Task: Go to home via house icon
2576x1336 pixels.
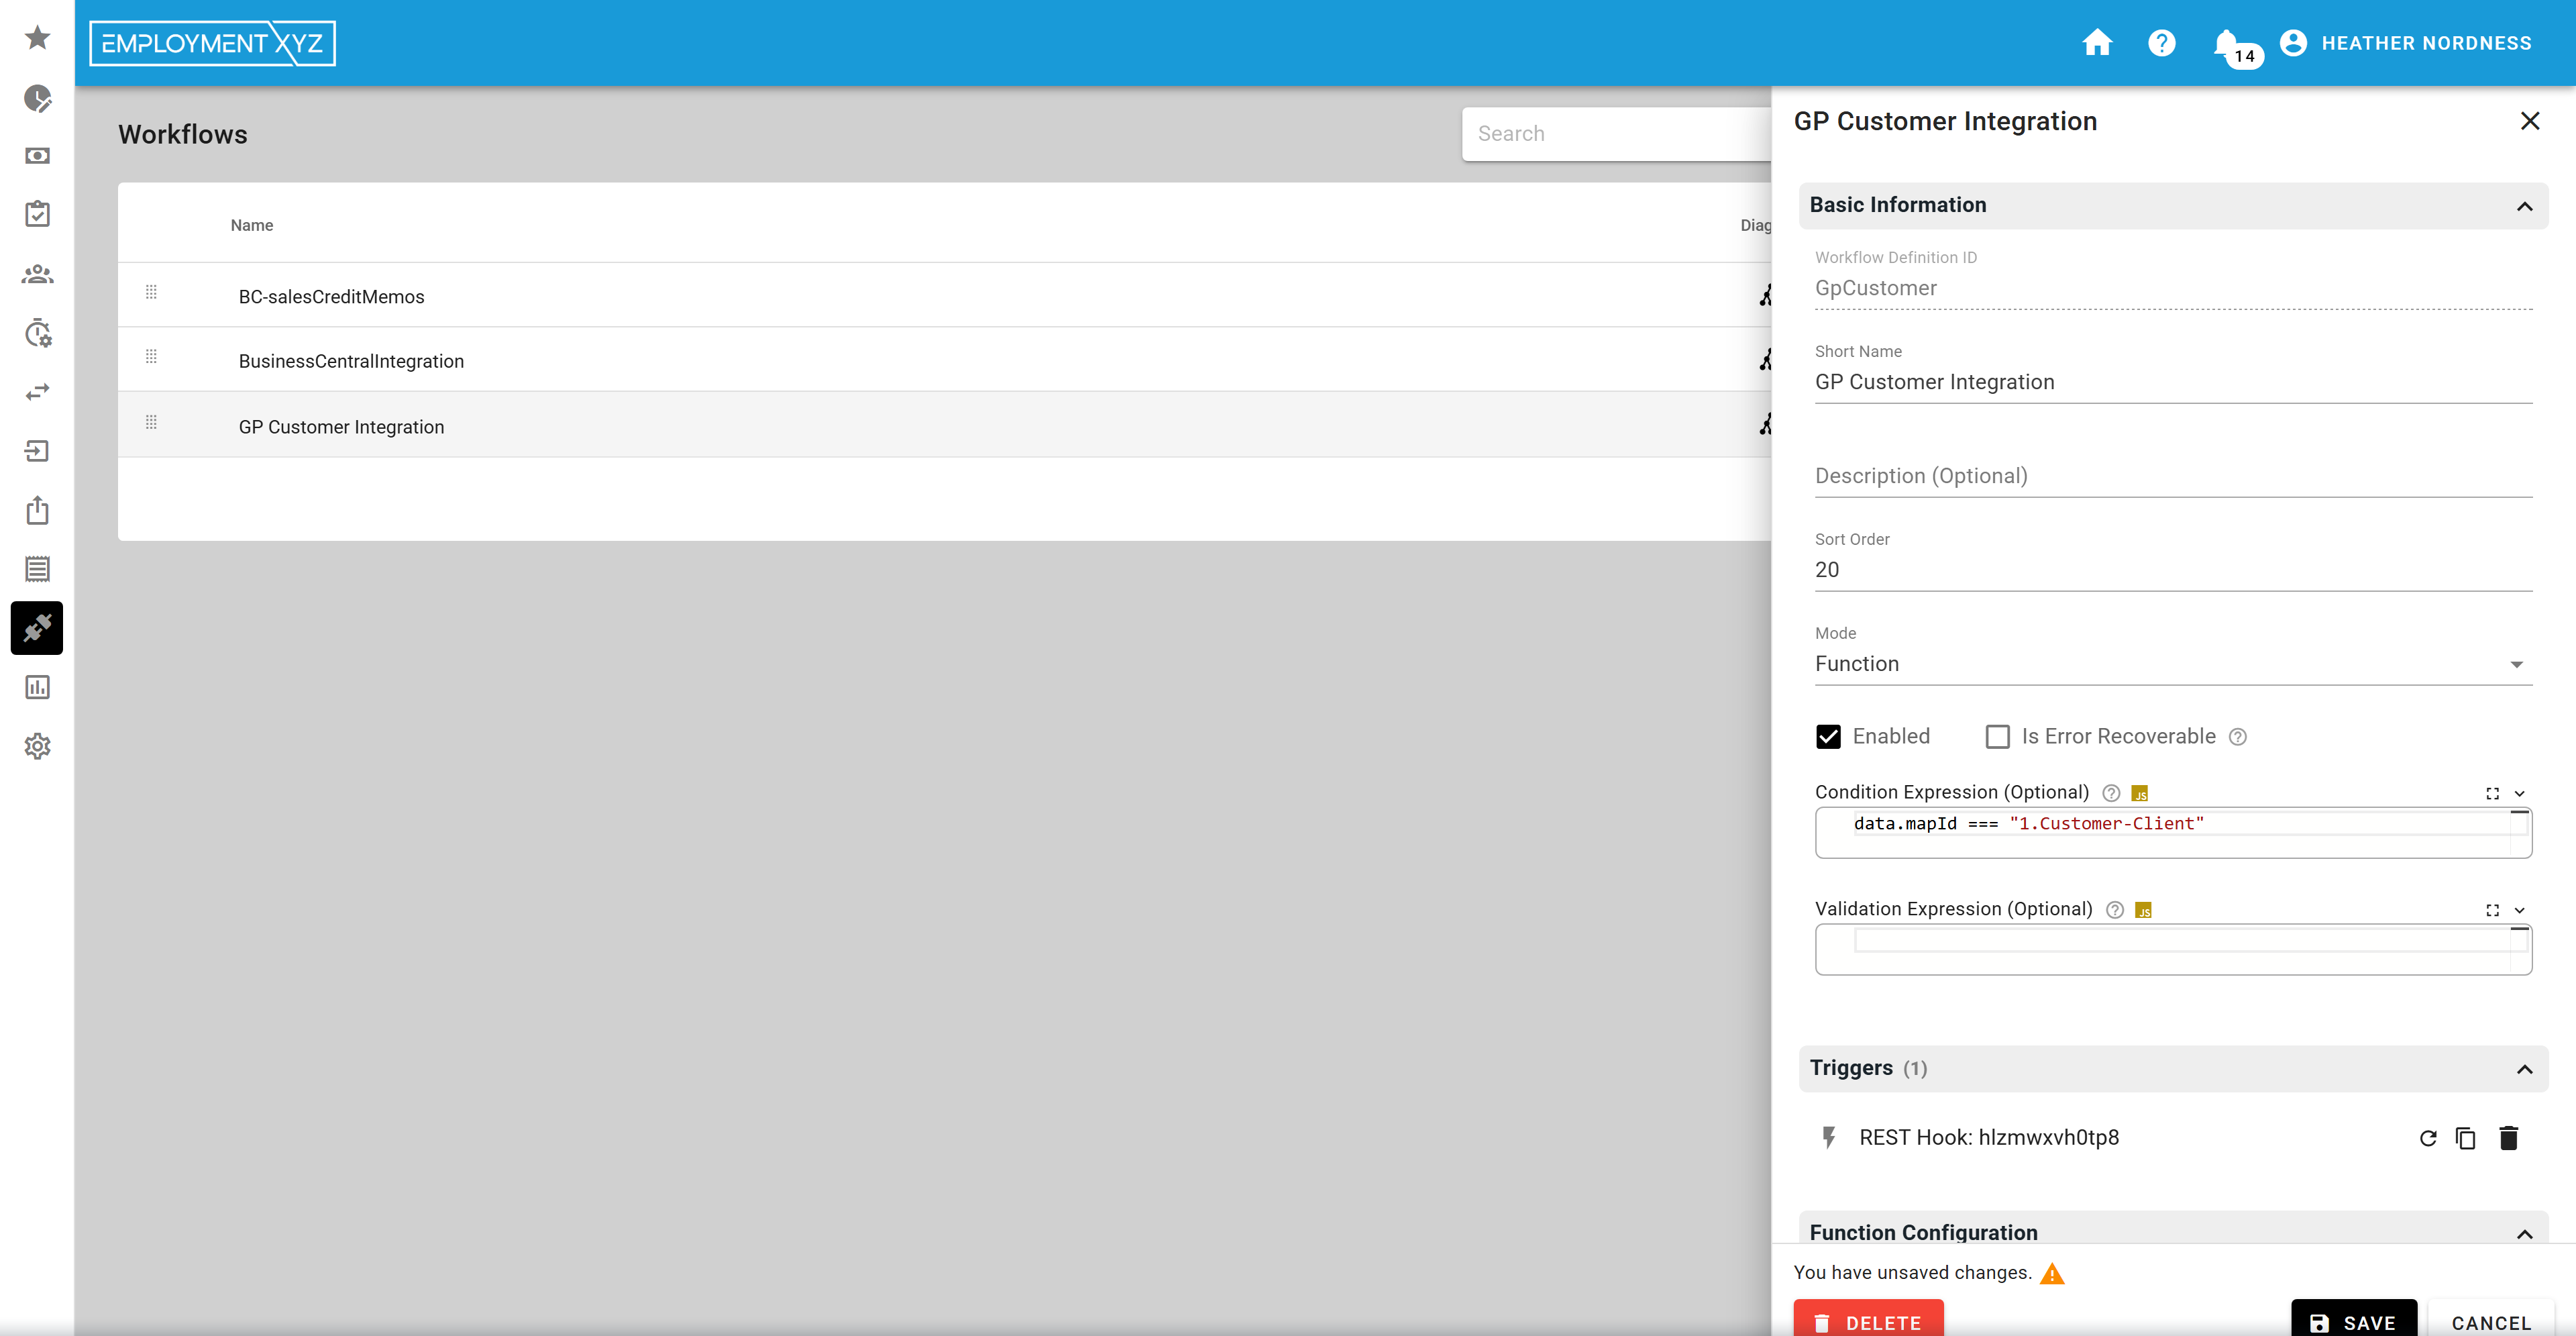Action: click(x=2097, y=43)
